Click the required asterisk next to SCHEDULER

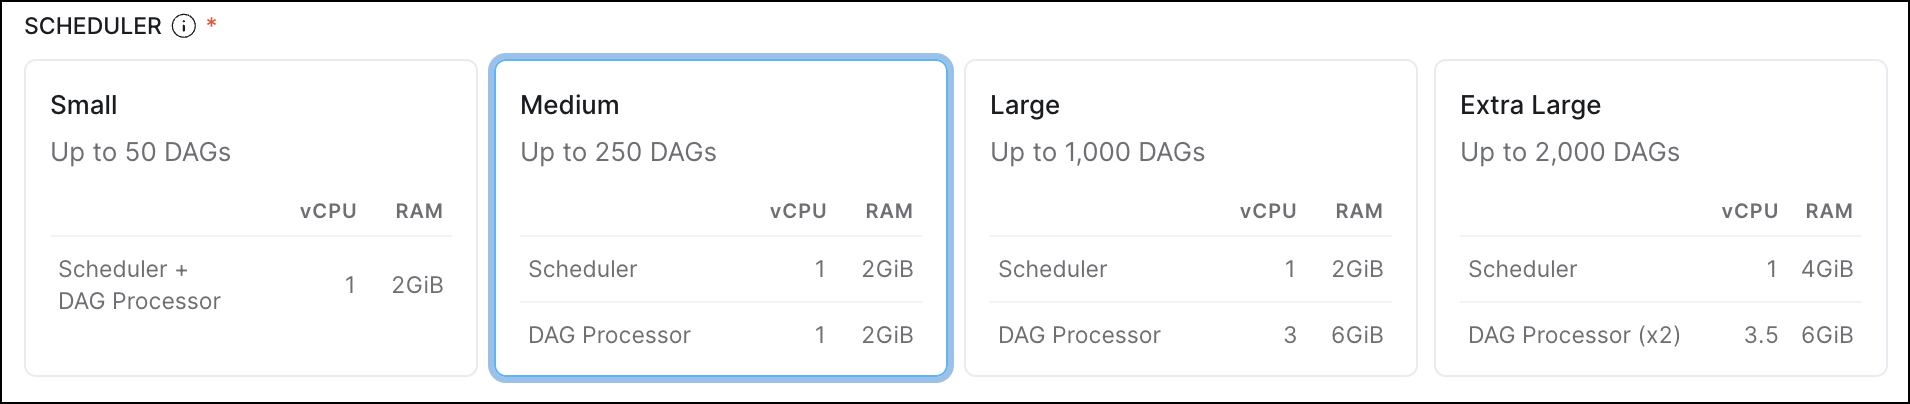[x=211, y=23]
